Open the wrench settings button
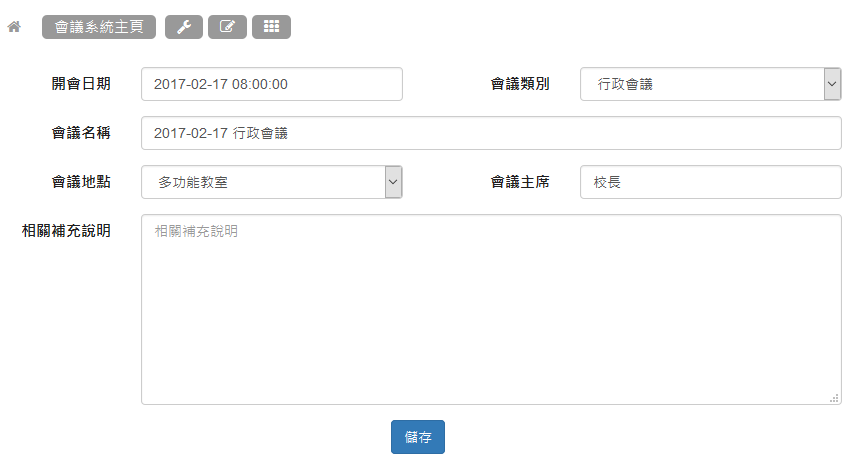Screen dimensions: 853x467 184,27
